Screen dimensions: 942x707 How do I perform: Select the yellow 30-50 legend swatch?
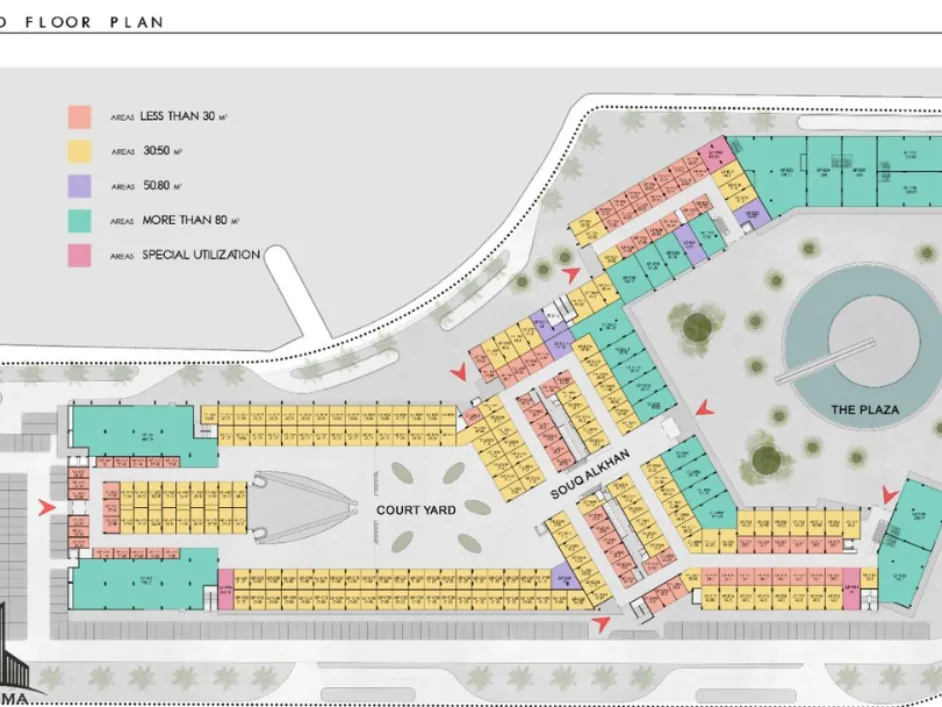[79, 151]
